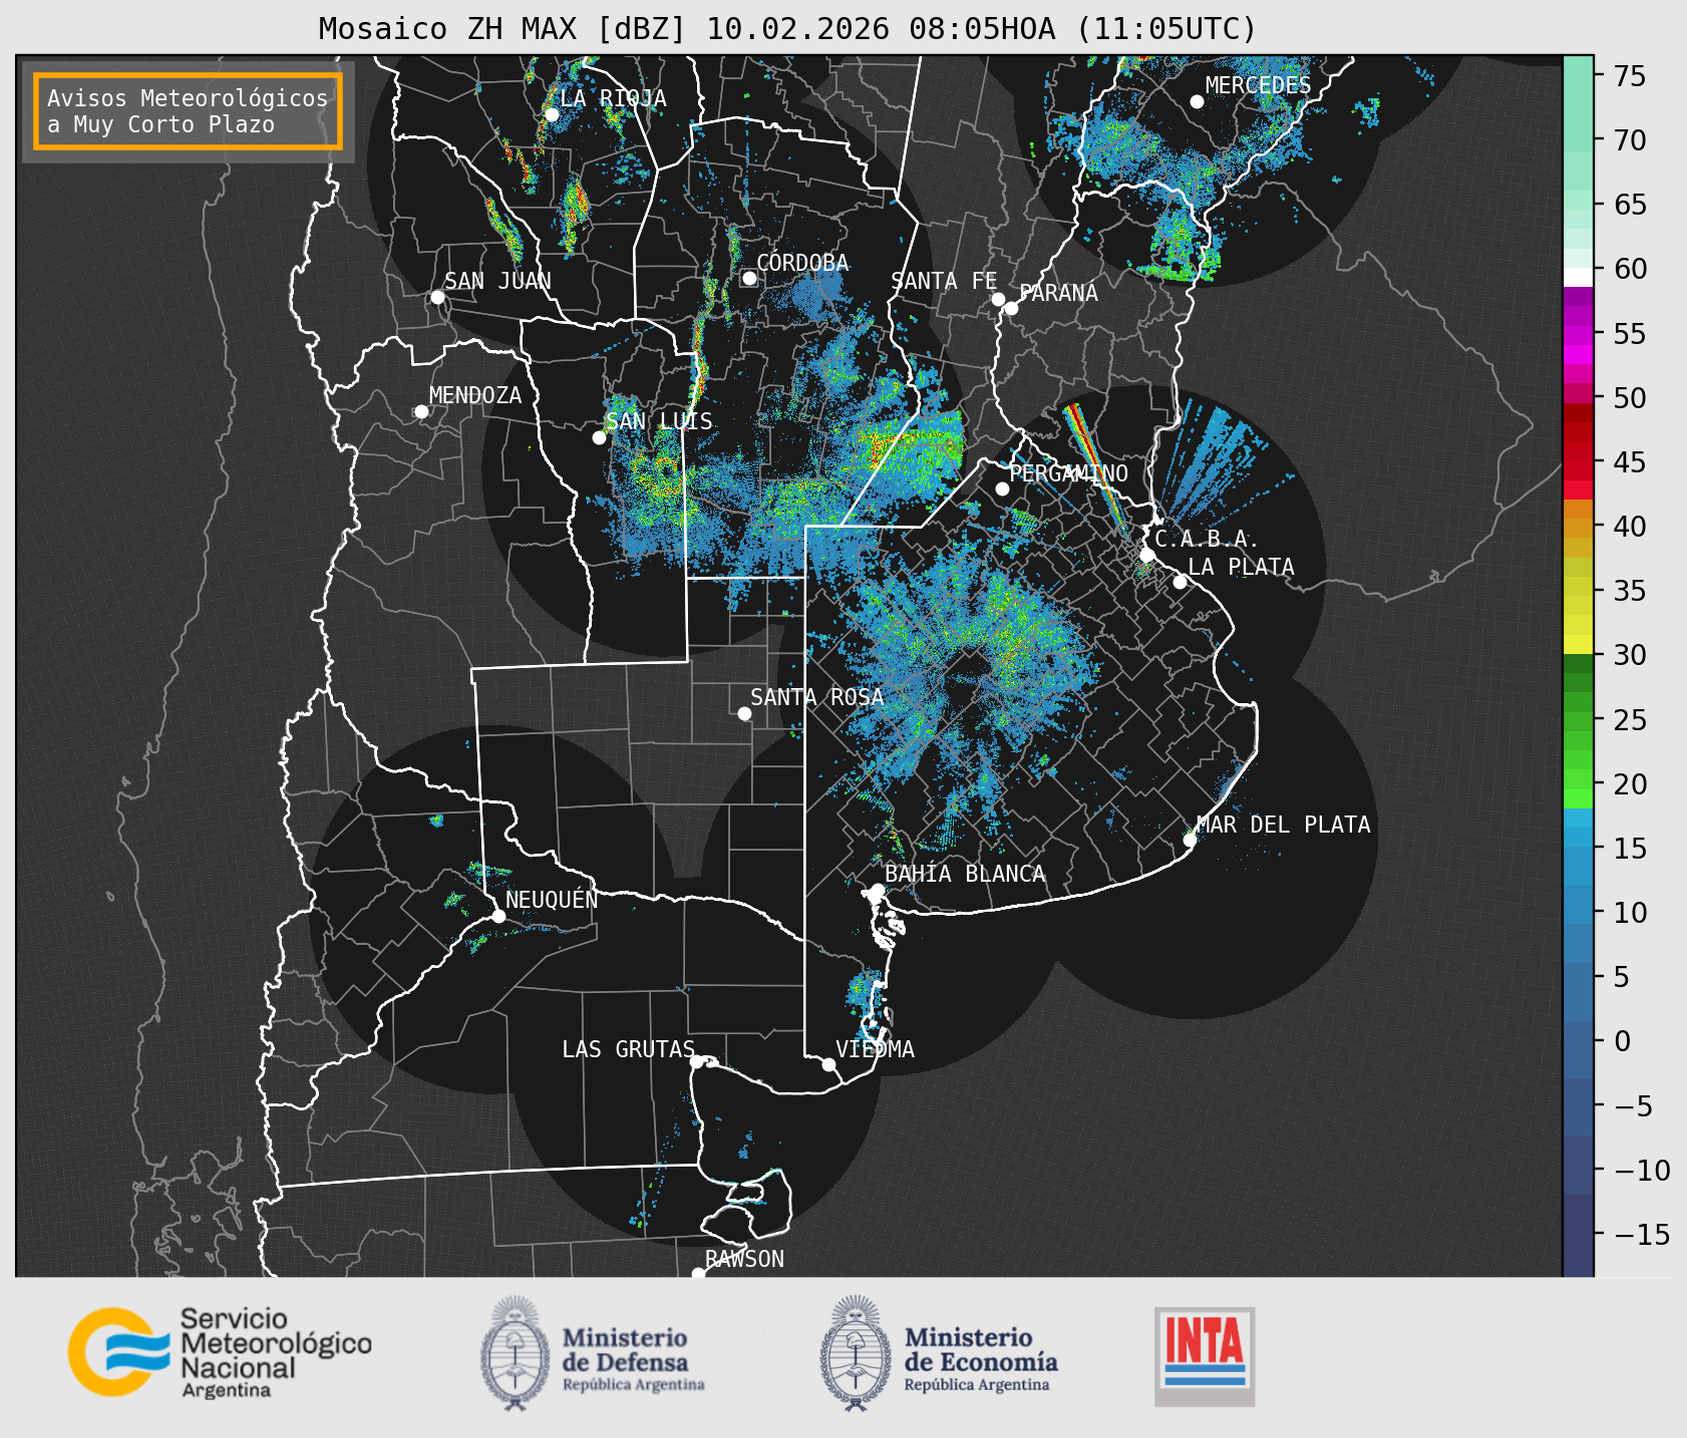Click the white 60 dBZ colorbar band
This screenshot has height=1438, width=1687.
click(1578, 277)
